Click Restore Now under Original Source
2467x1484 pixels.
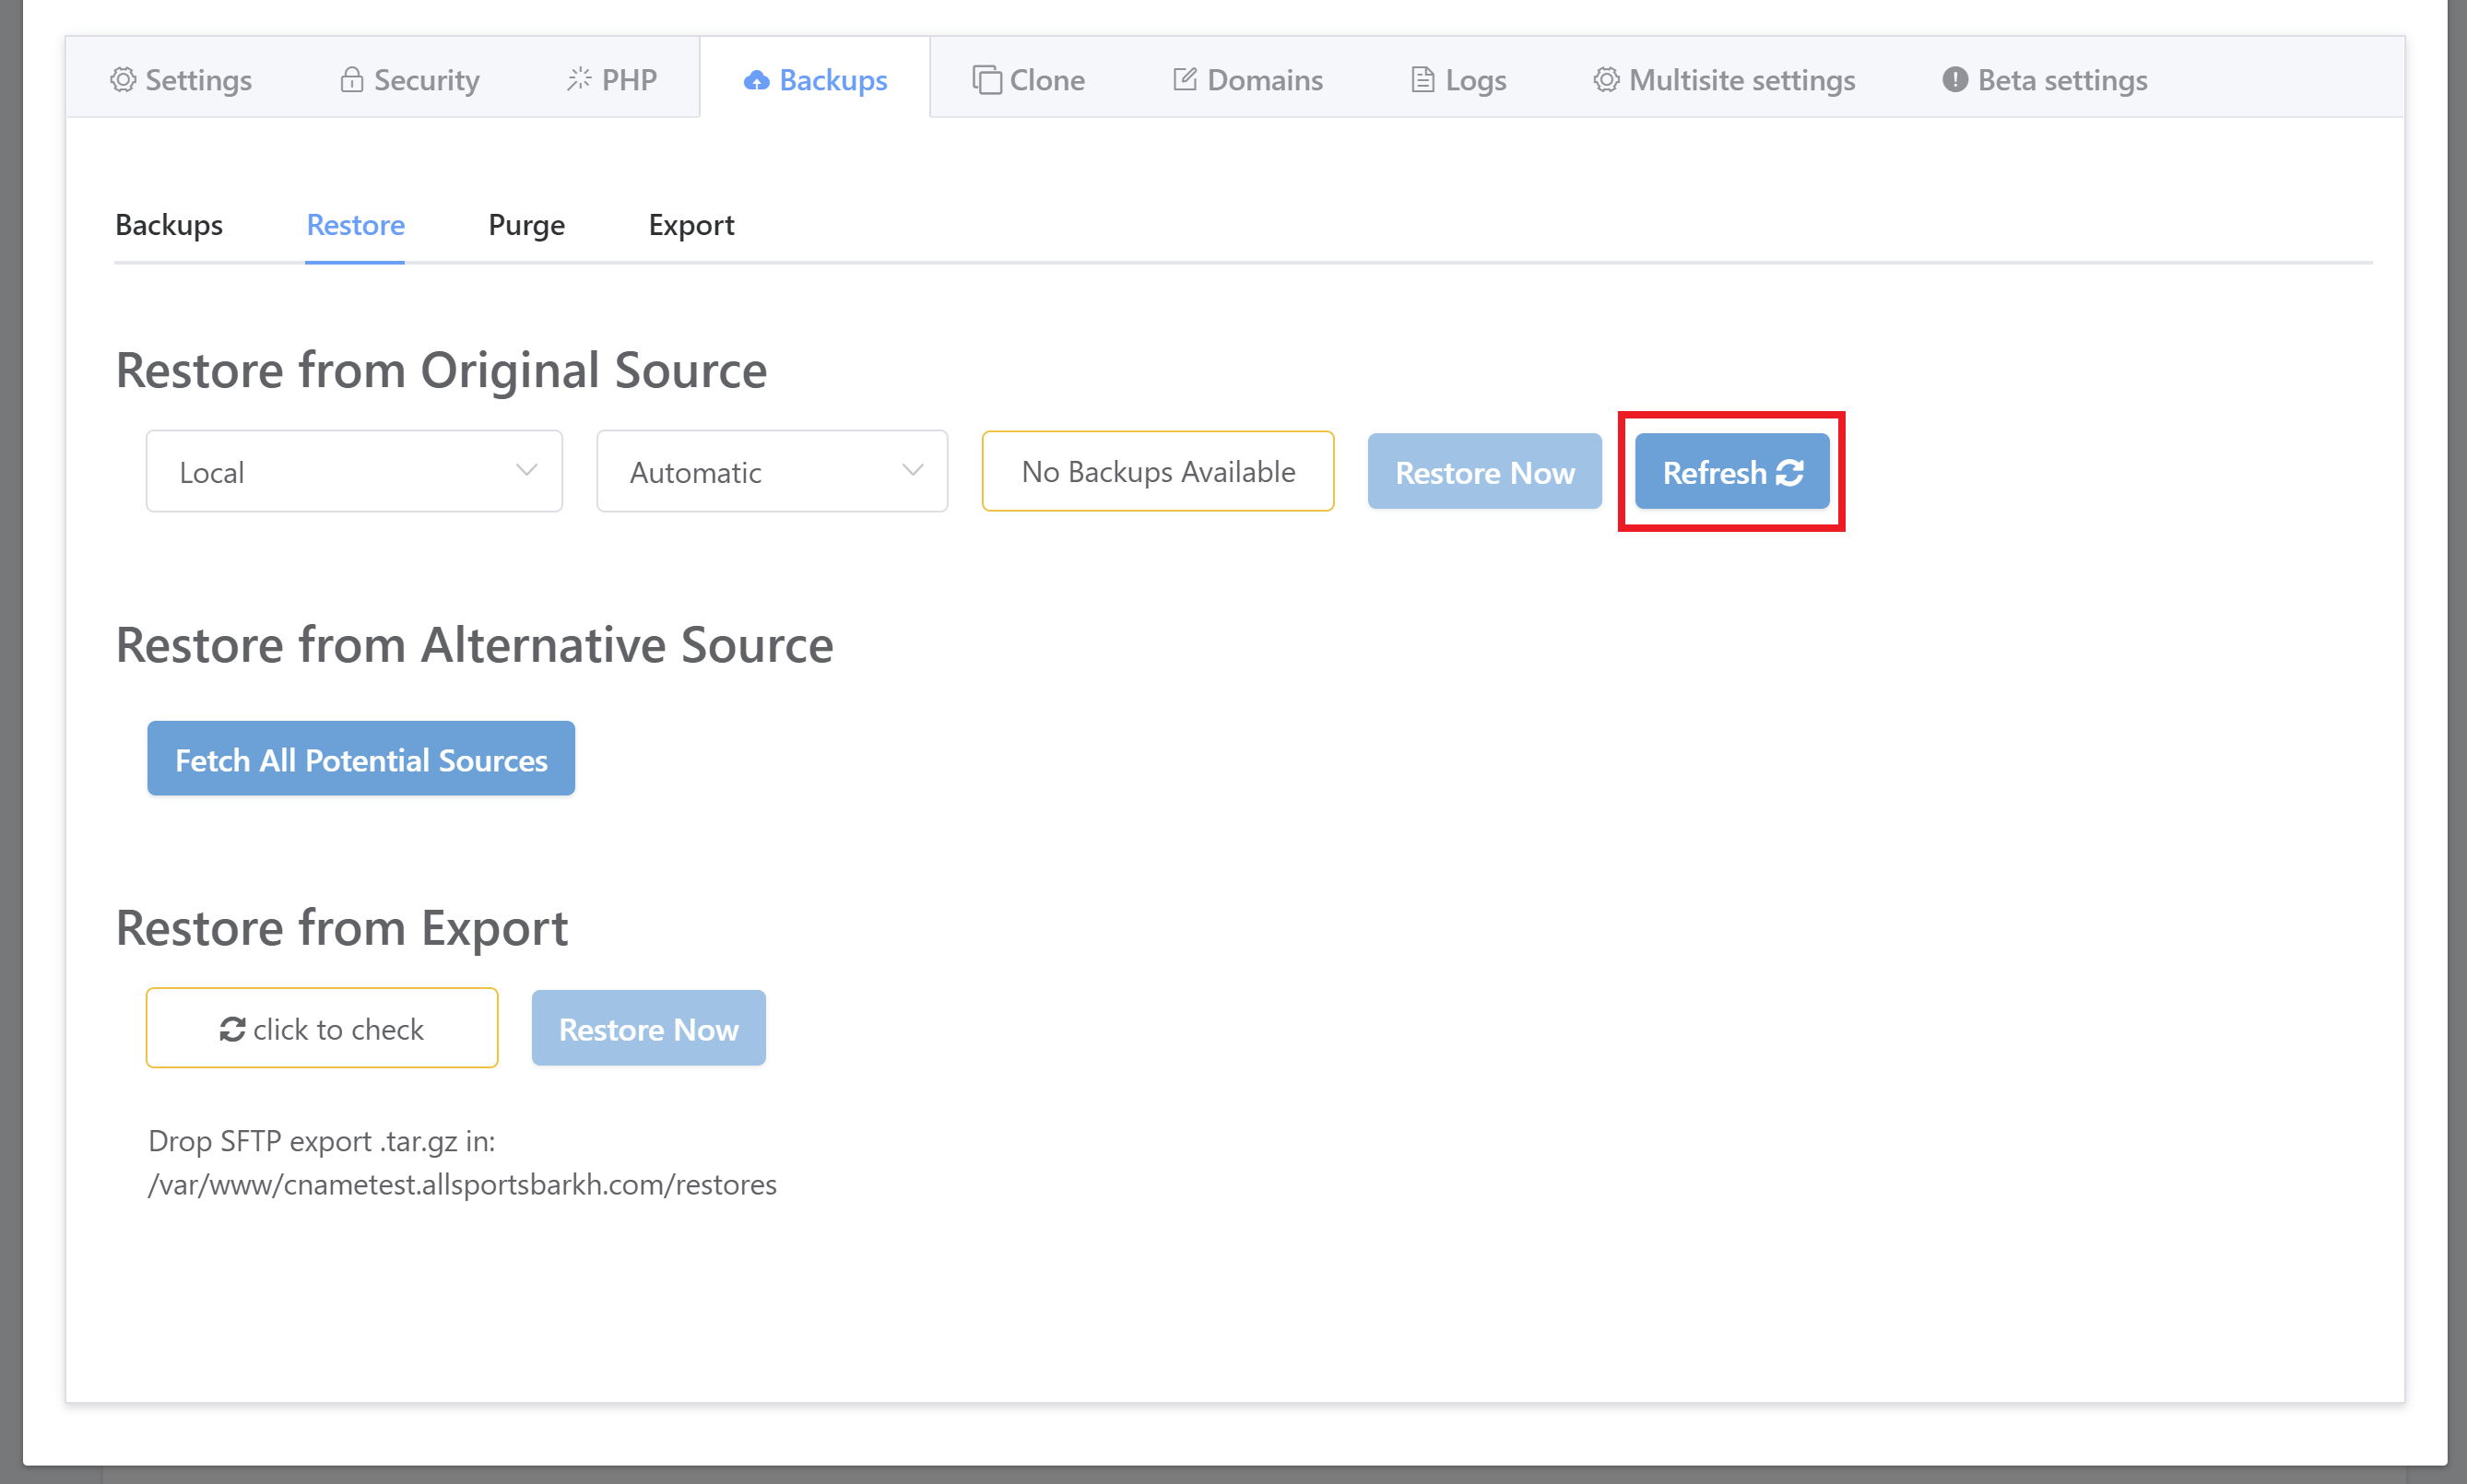(1484, 472)
